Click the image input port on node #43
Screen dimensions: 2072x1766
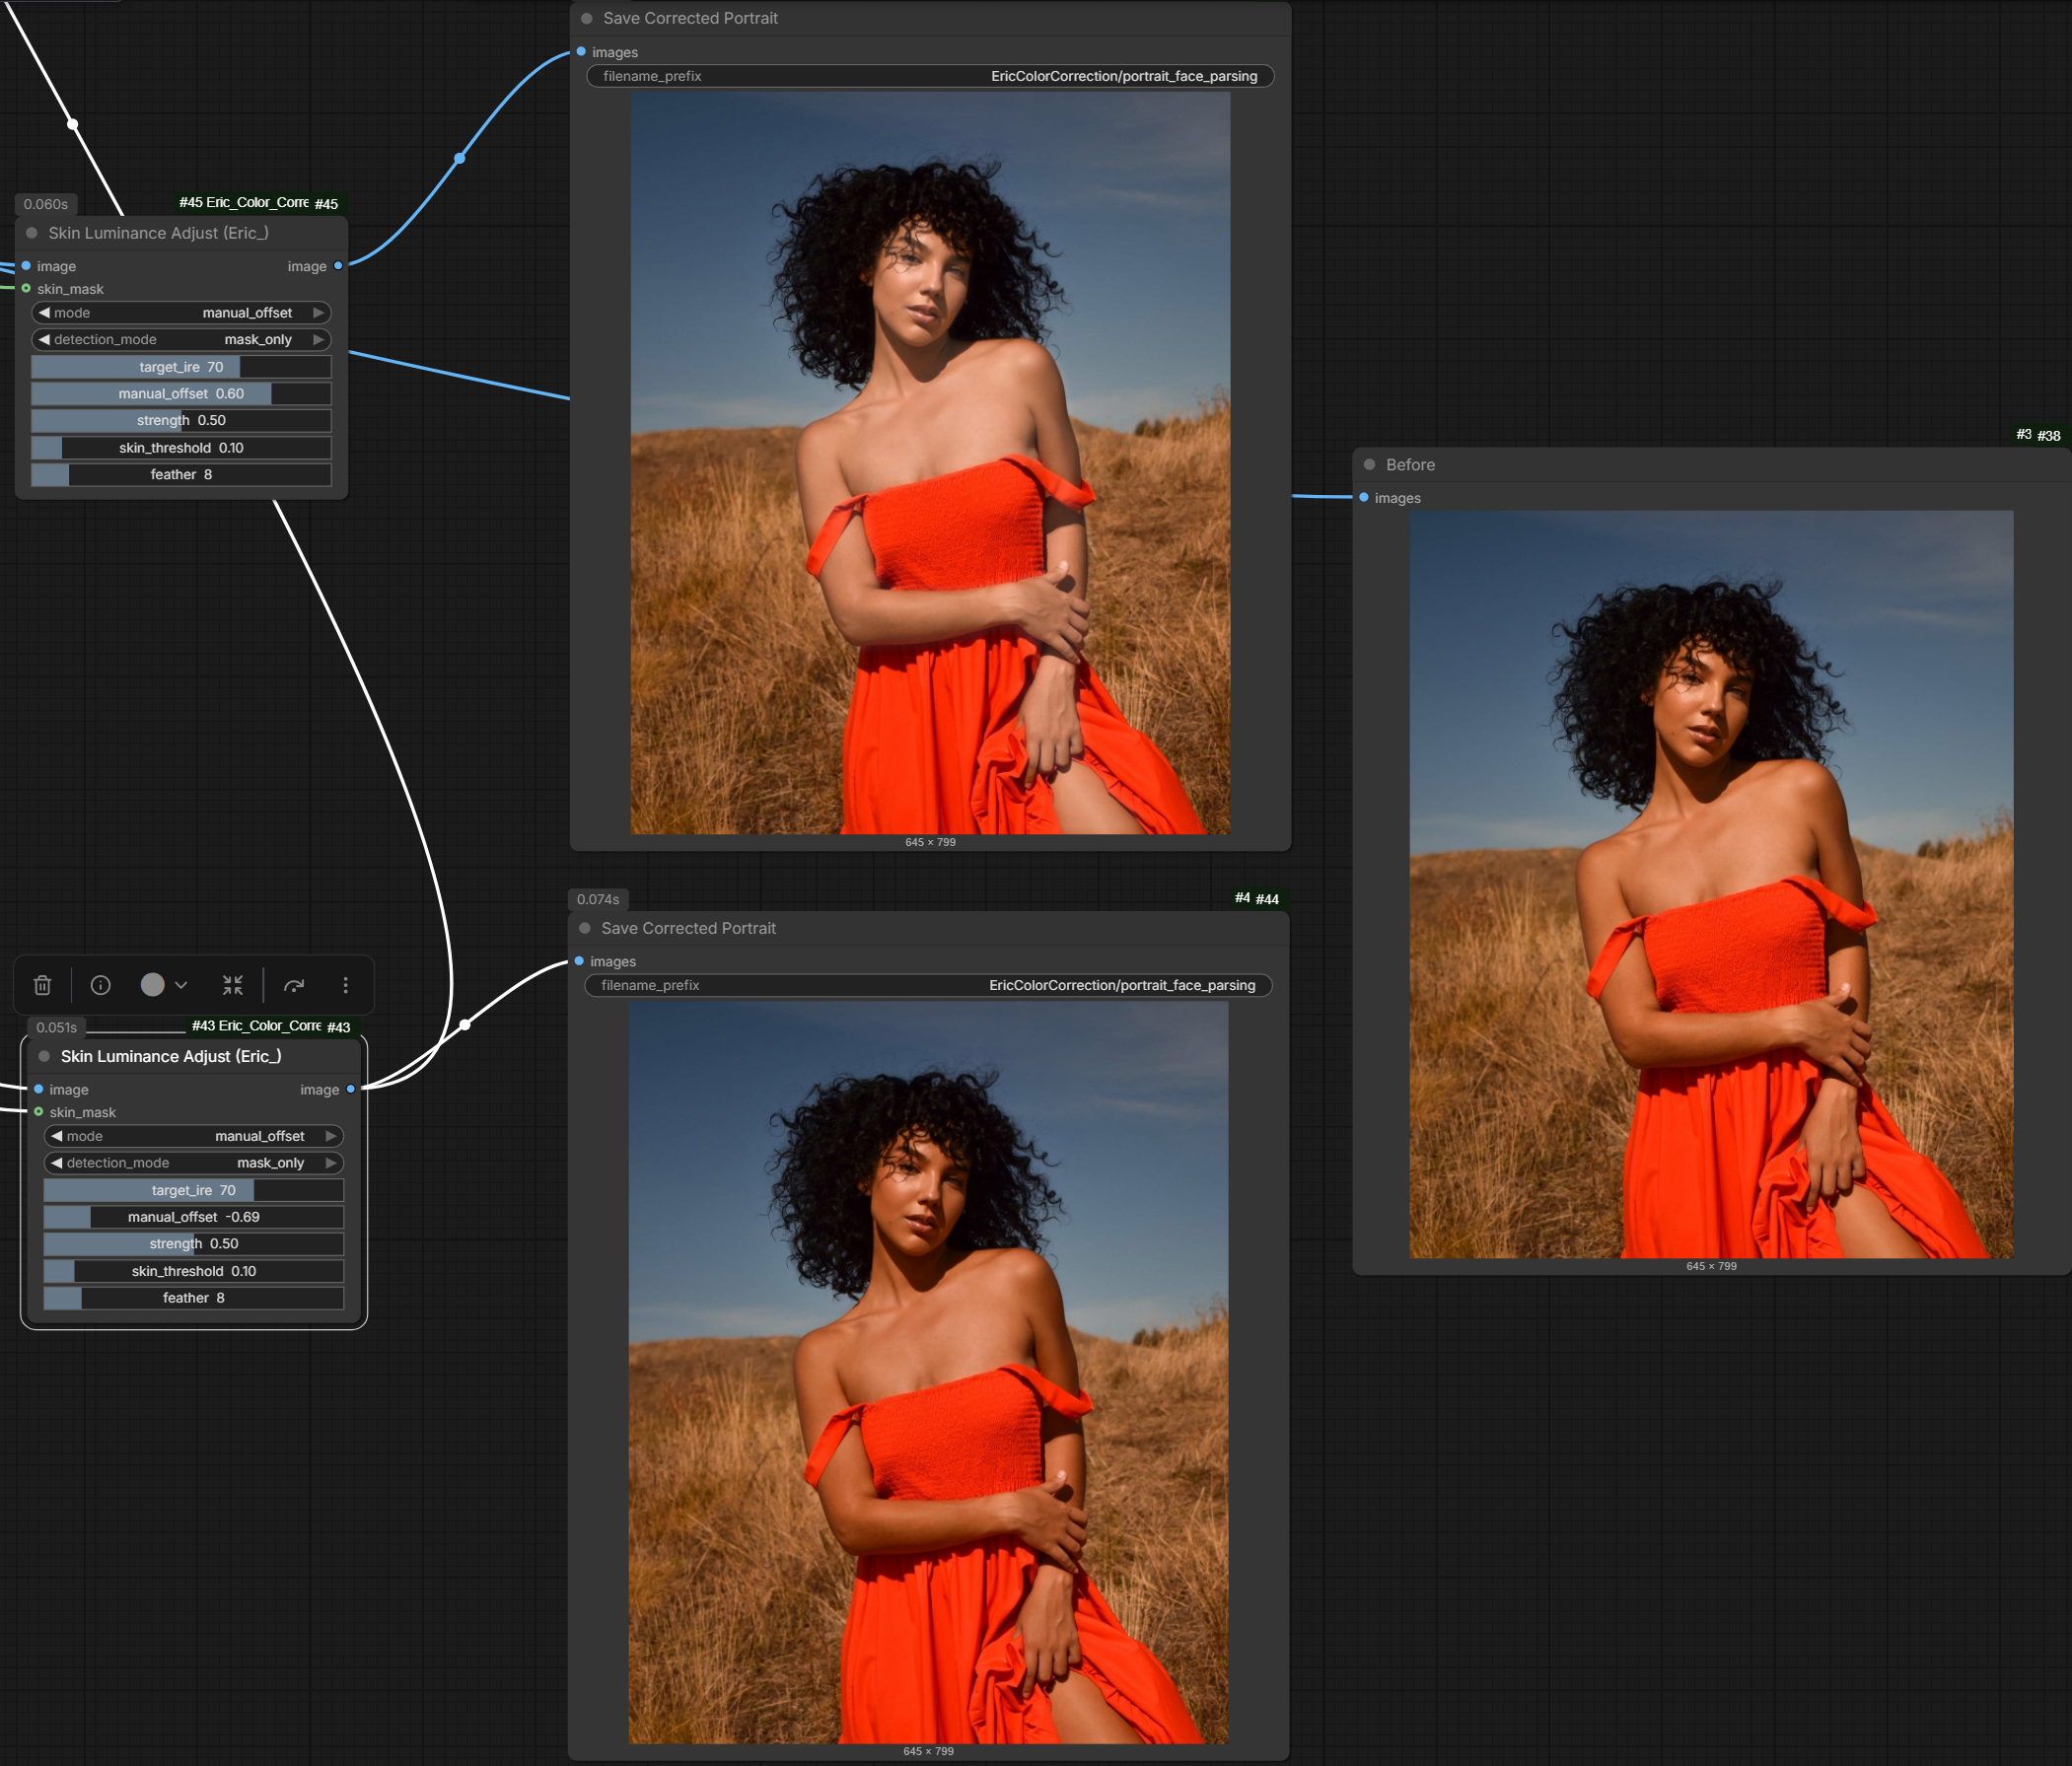tap(39, 1089)
